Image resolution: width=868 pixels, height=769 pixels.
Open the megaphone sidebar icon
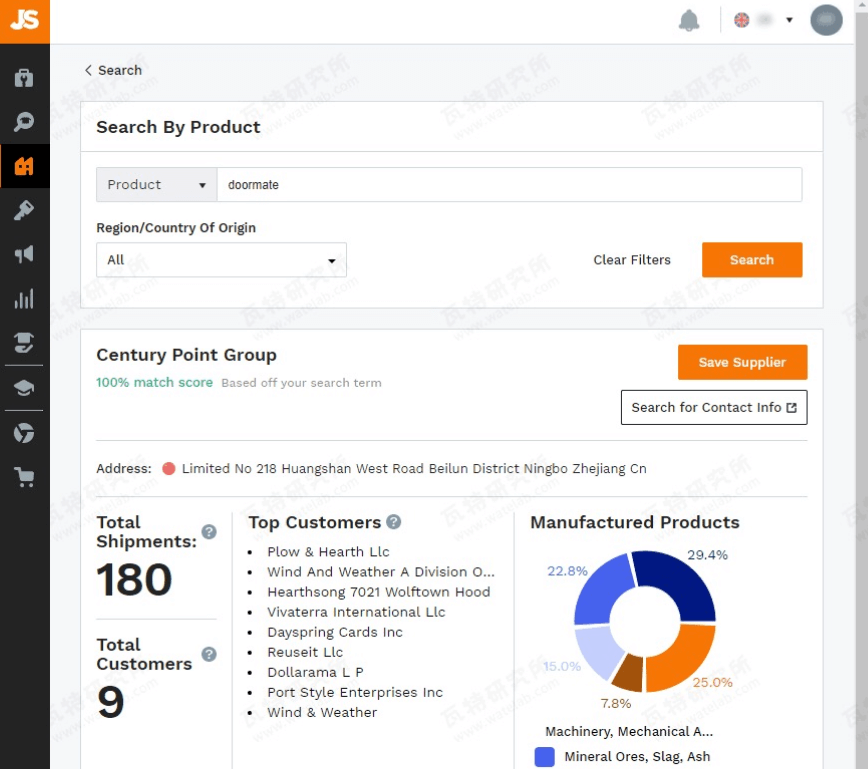pos(24,254)
